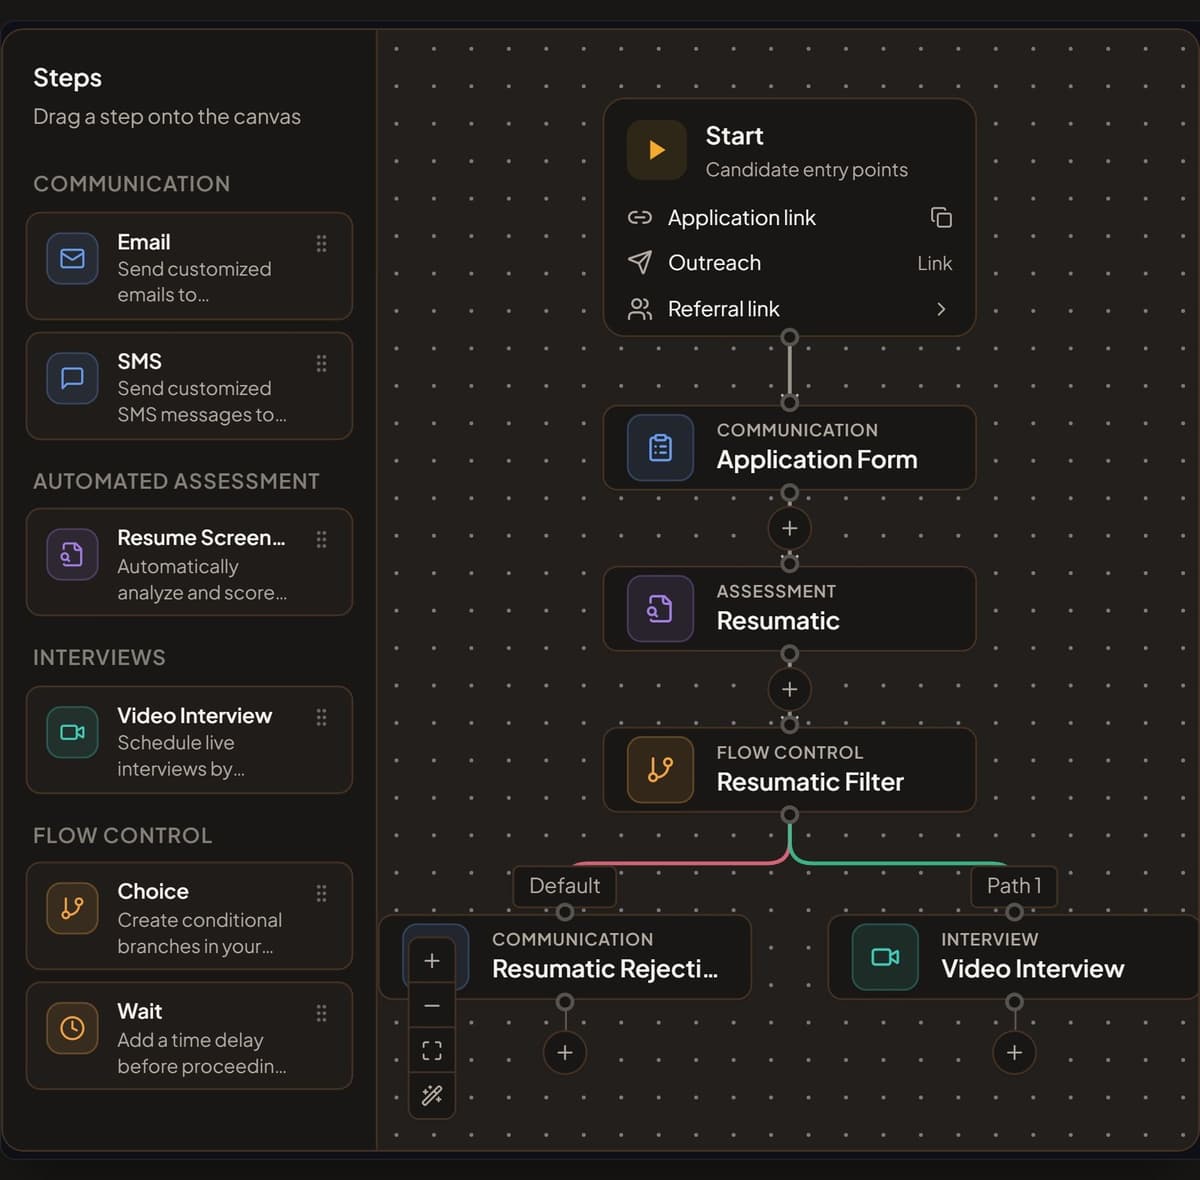Image resolution: width=1200 pixels, height=1180 pixels.
Task: Click the magic wand auto-layout button
Action: 432,1096
